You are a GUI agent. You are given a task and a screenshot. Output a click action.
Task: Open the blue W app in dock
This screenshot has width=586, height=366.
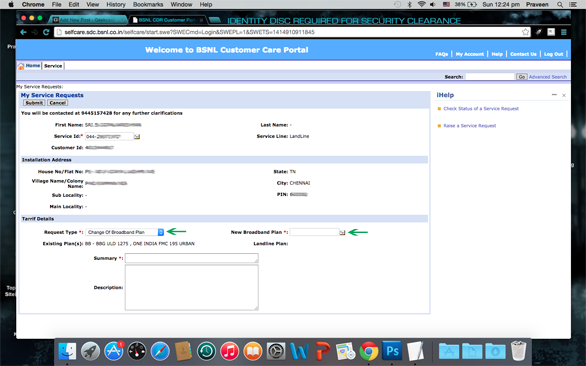(x=299, y=351)
